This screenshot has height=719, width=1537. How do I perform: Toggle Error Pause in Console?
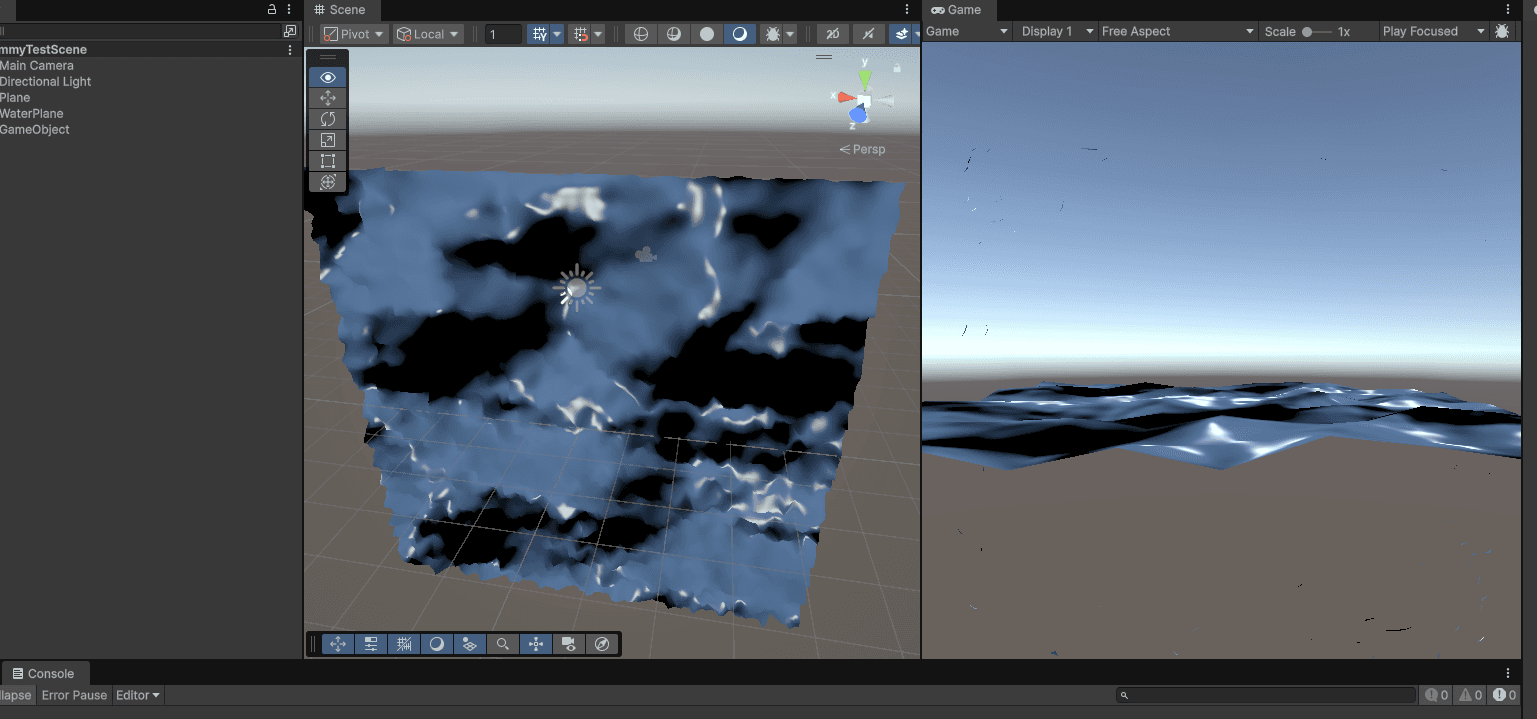(74, 695)
